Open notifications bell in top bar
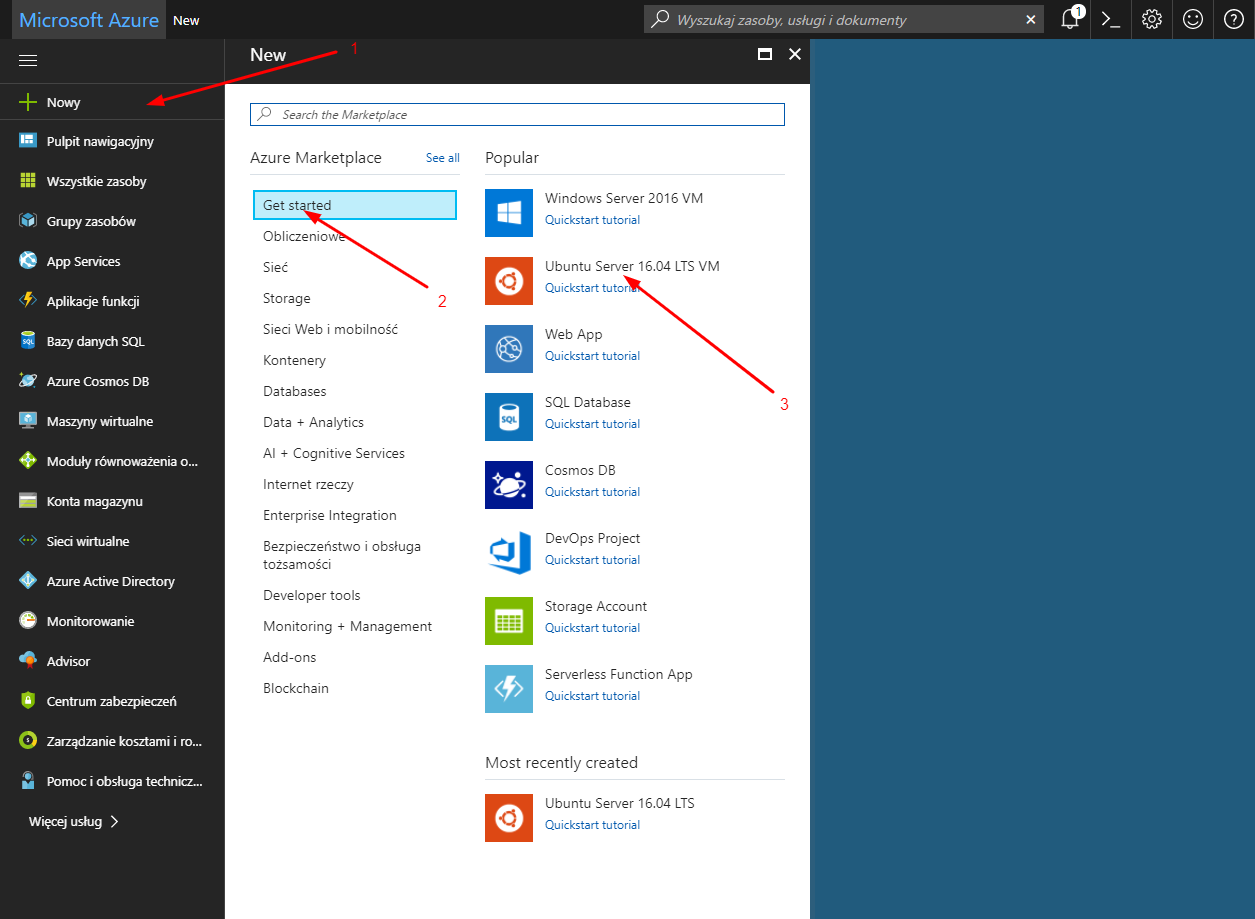The height and width of the screenshot is (919, 1255). [1070, 19]
